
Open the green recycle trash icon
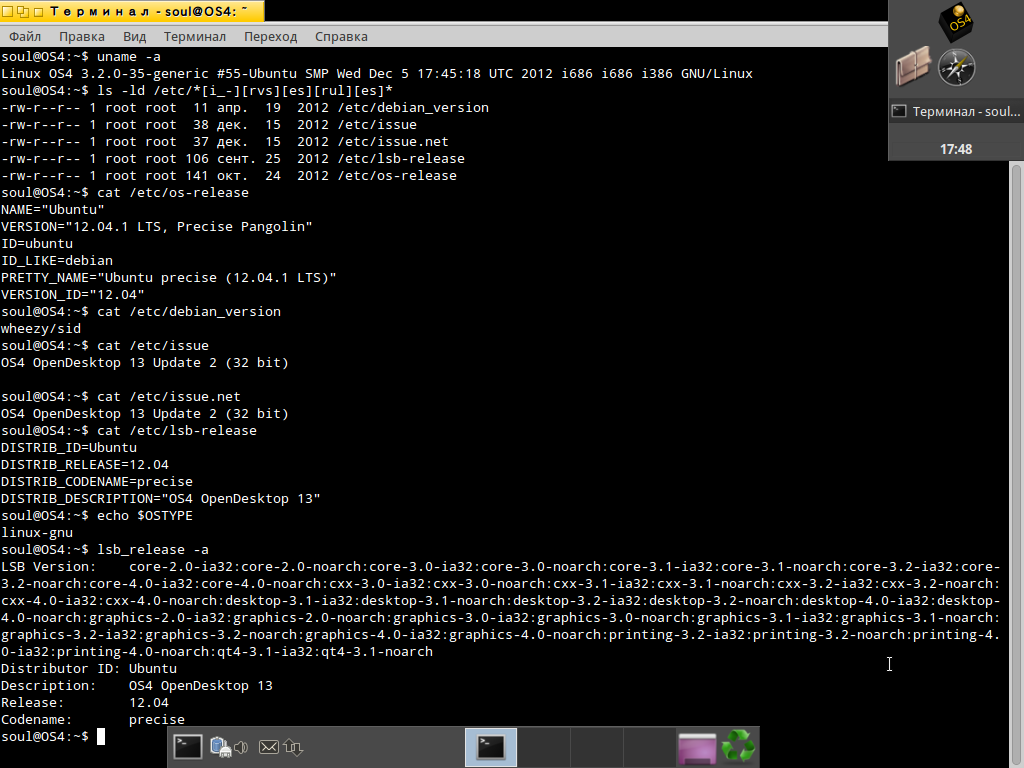[738, 746]
